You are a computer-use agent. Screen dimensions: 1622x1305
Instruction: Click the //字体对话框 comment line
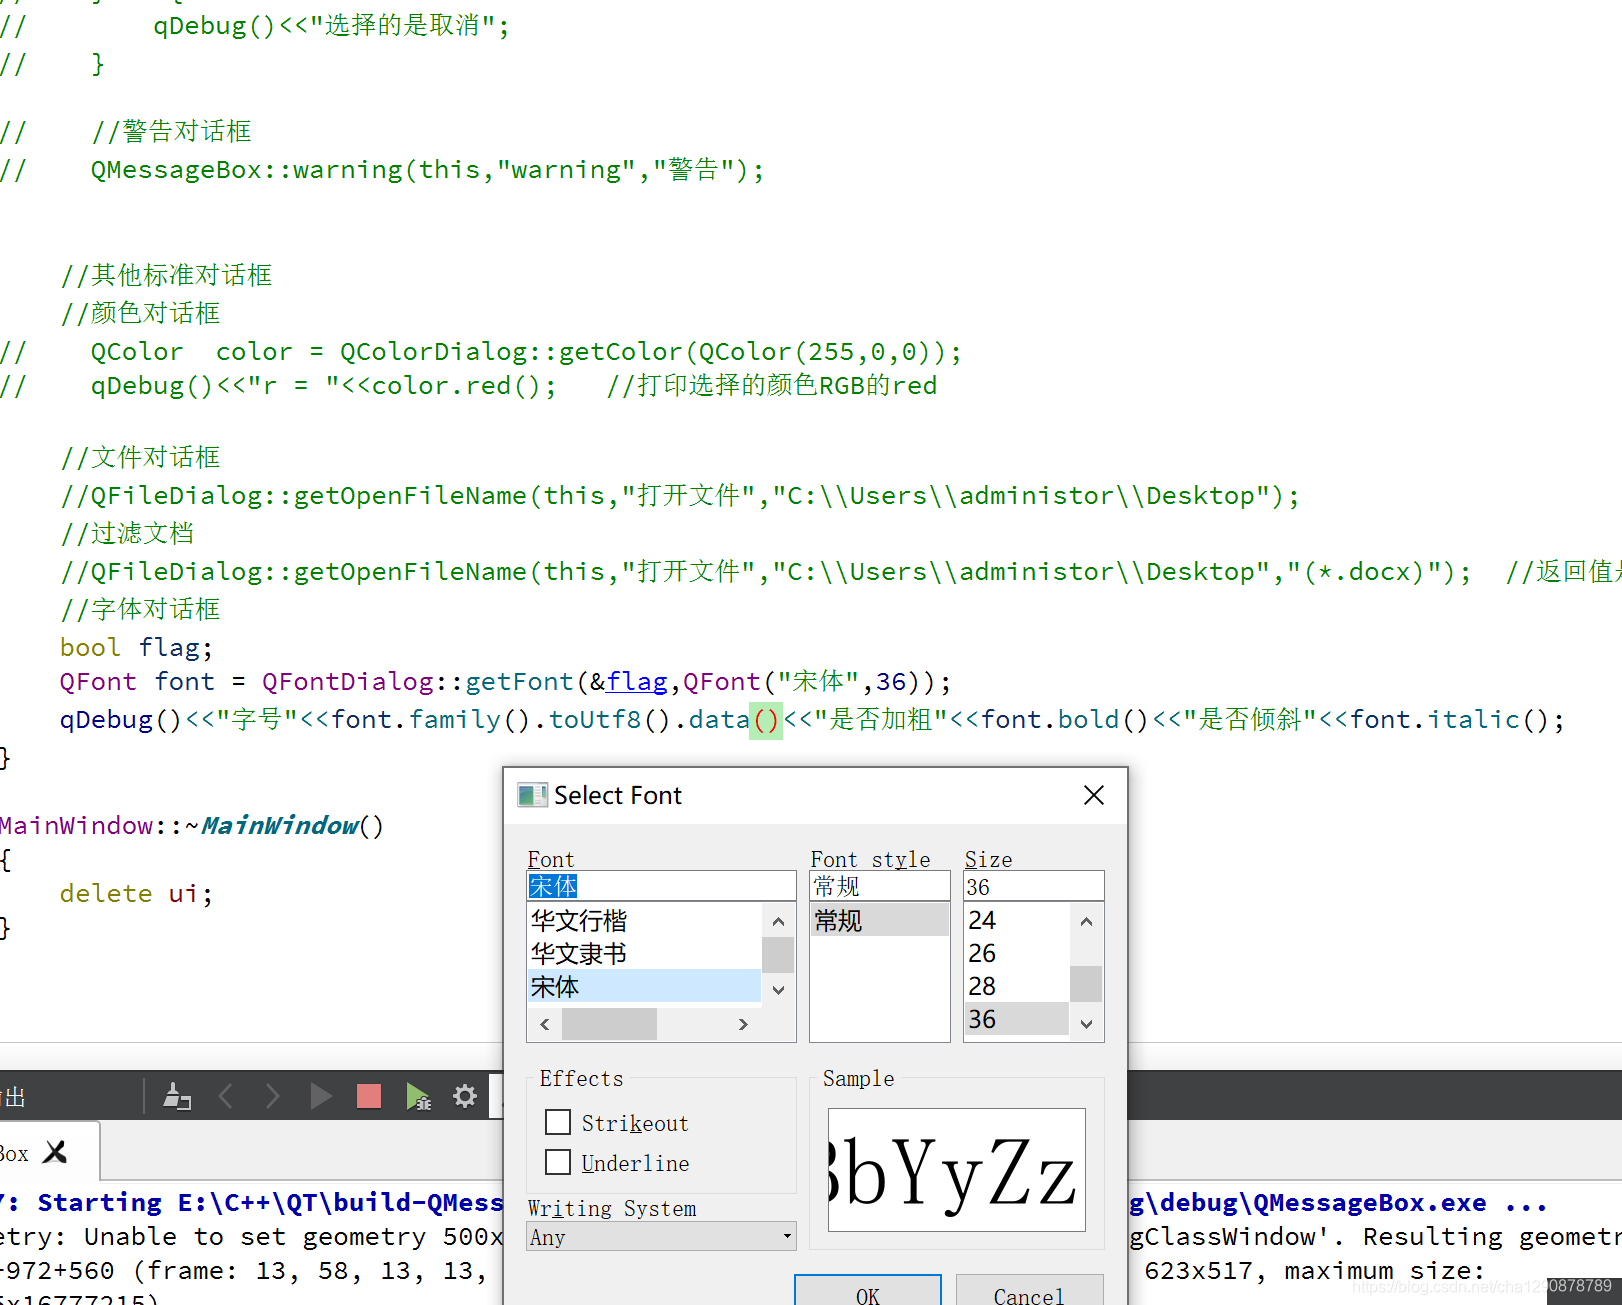140,609
